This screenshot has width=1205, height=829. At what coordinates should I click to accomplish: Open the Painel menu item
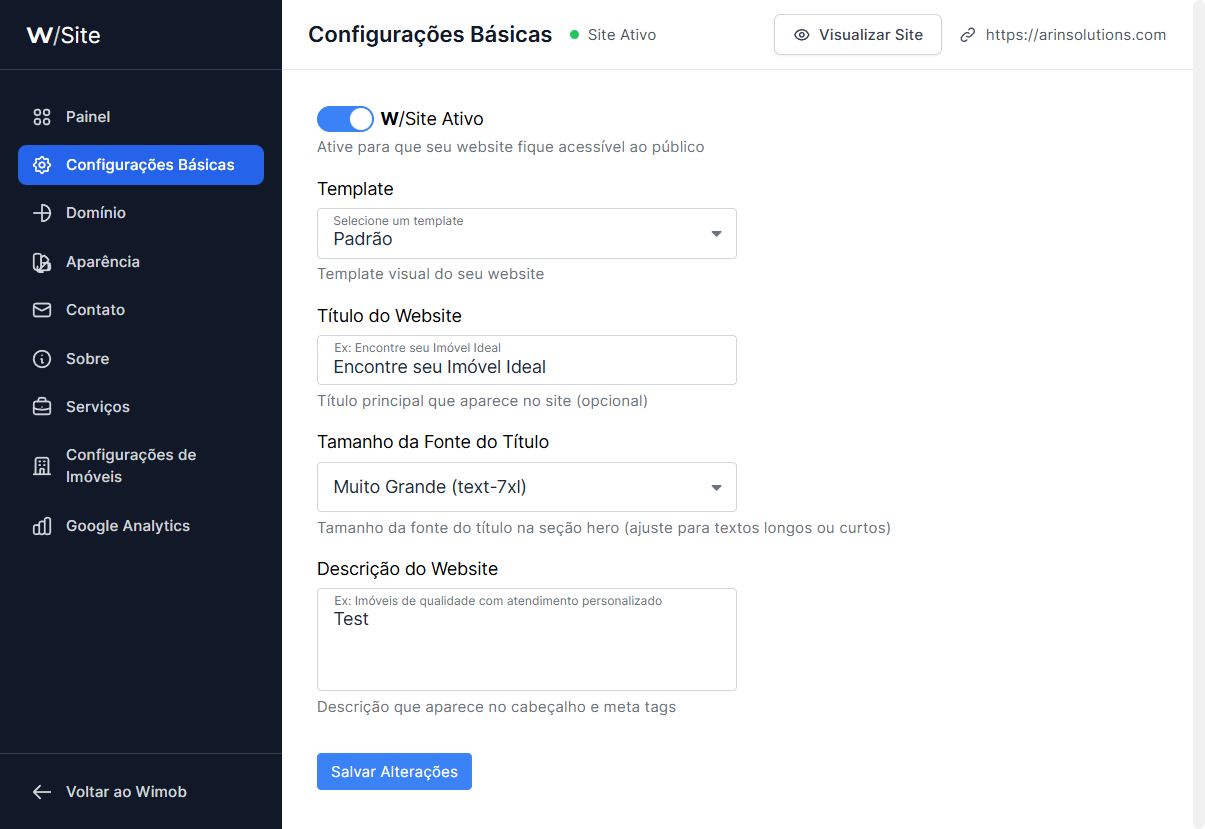[141, 117]
